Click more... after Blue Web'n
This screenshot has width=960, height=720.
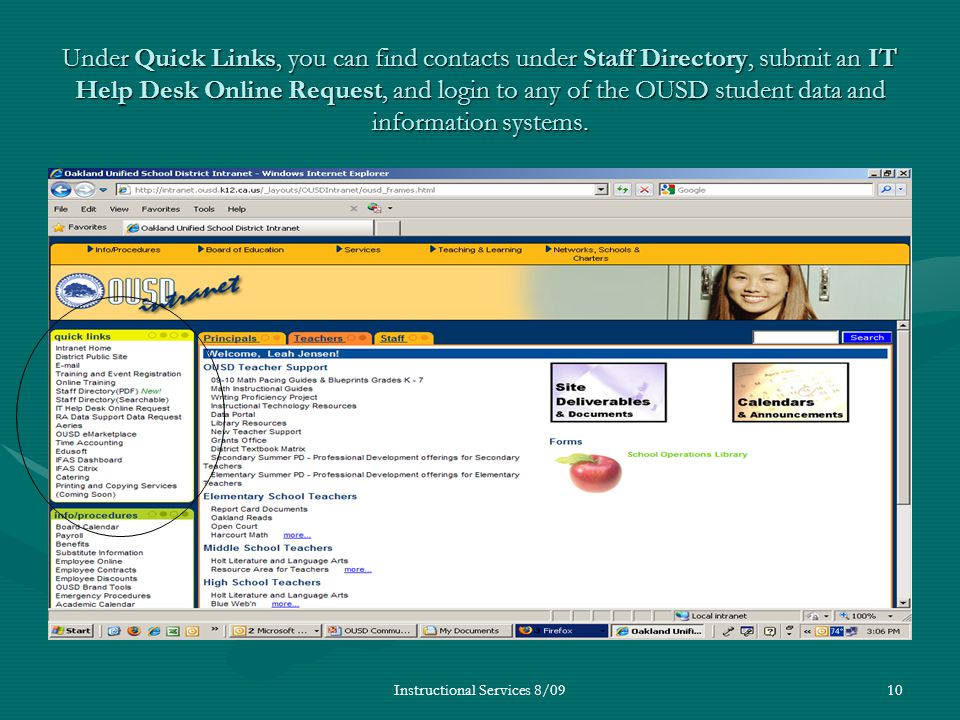pos(285,604)
